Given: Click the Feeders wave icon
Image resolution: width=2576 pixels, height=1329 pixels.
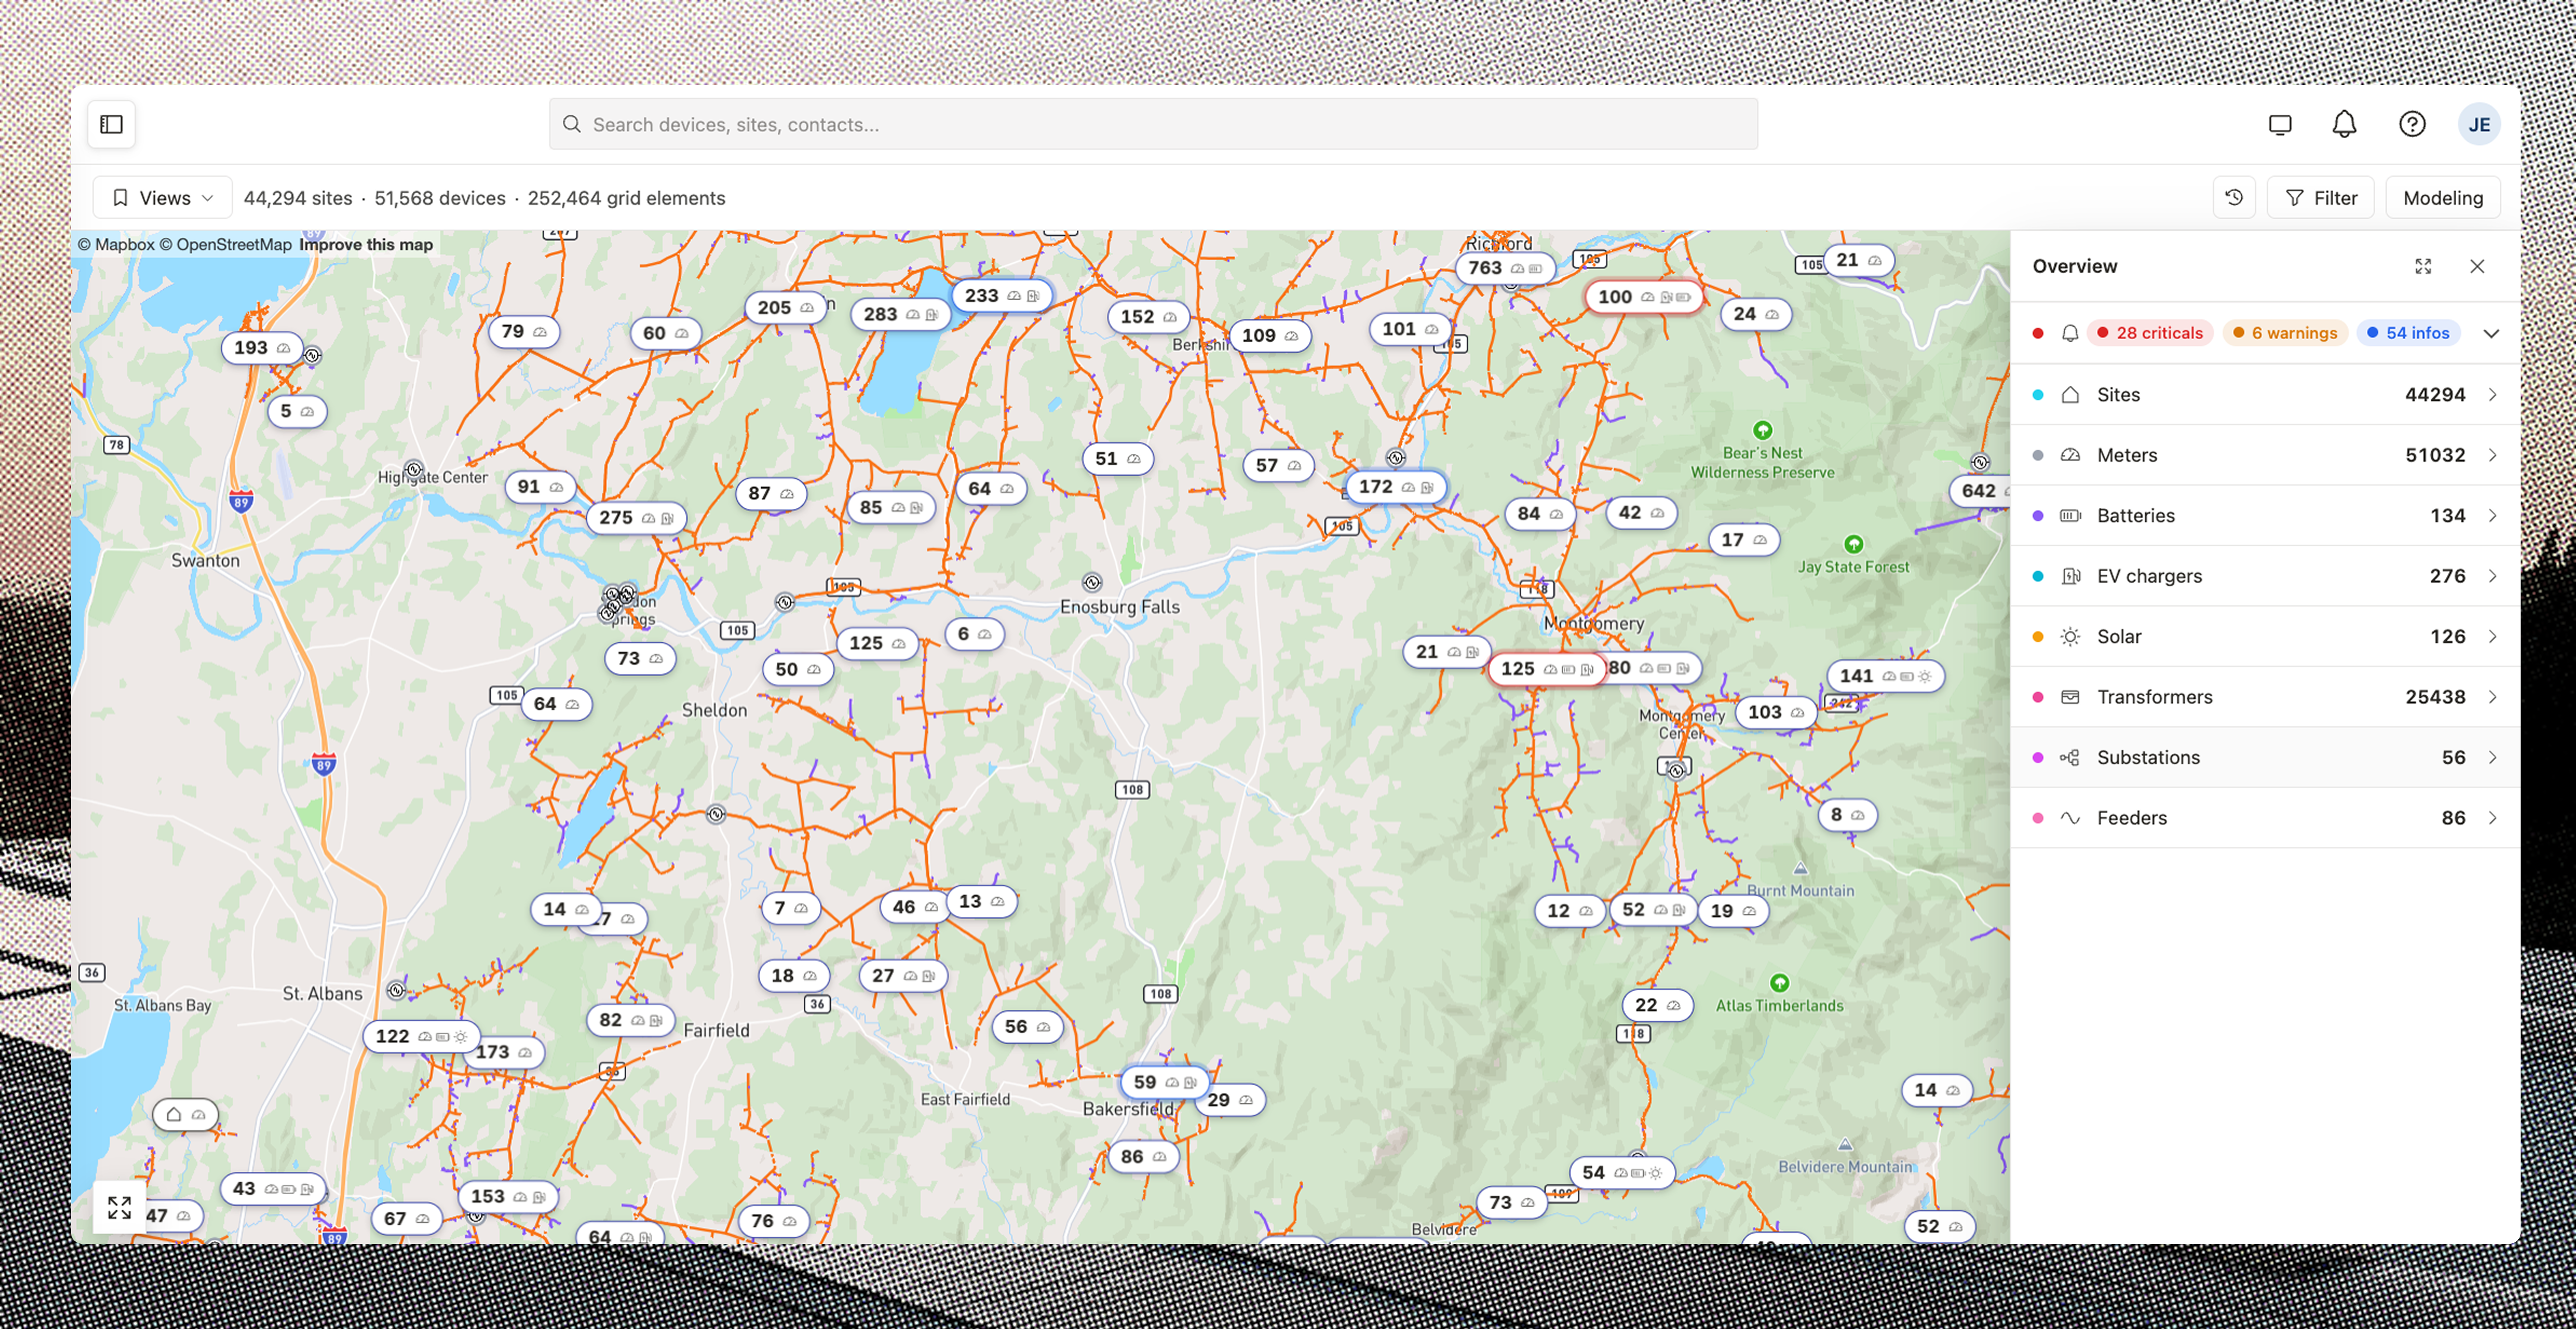Looking at the screenshot, I should point(2070,818).
